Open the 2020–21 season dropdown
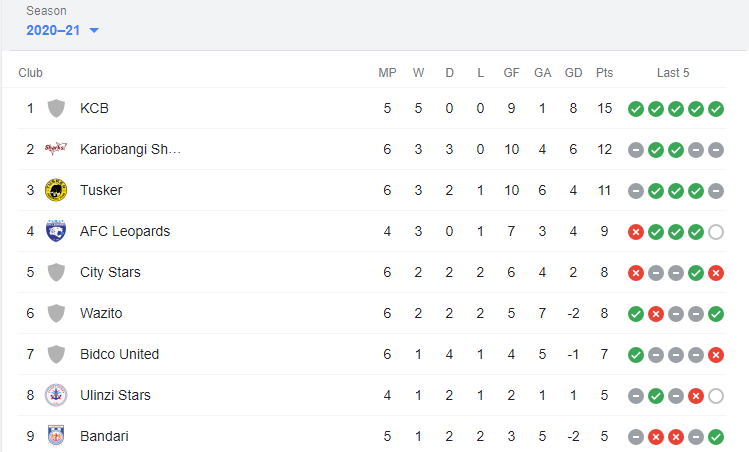The image size is (749, 452). coord(62,31)
